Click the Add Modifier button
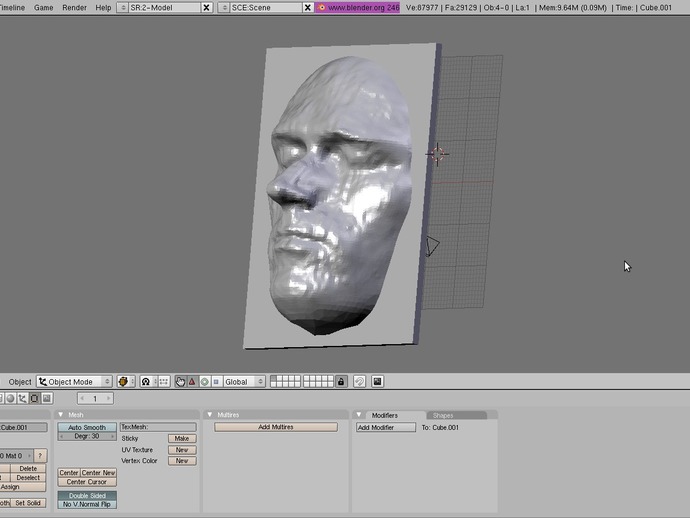 point(386,427)
